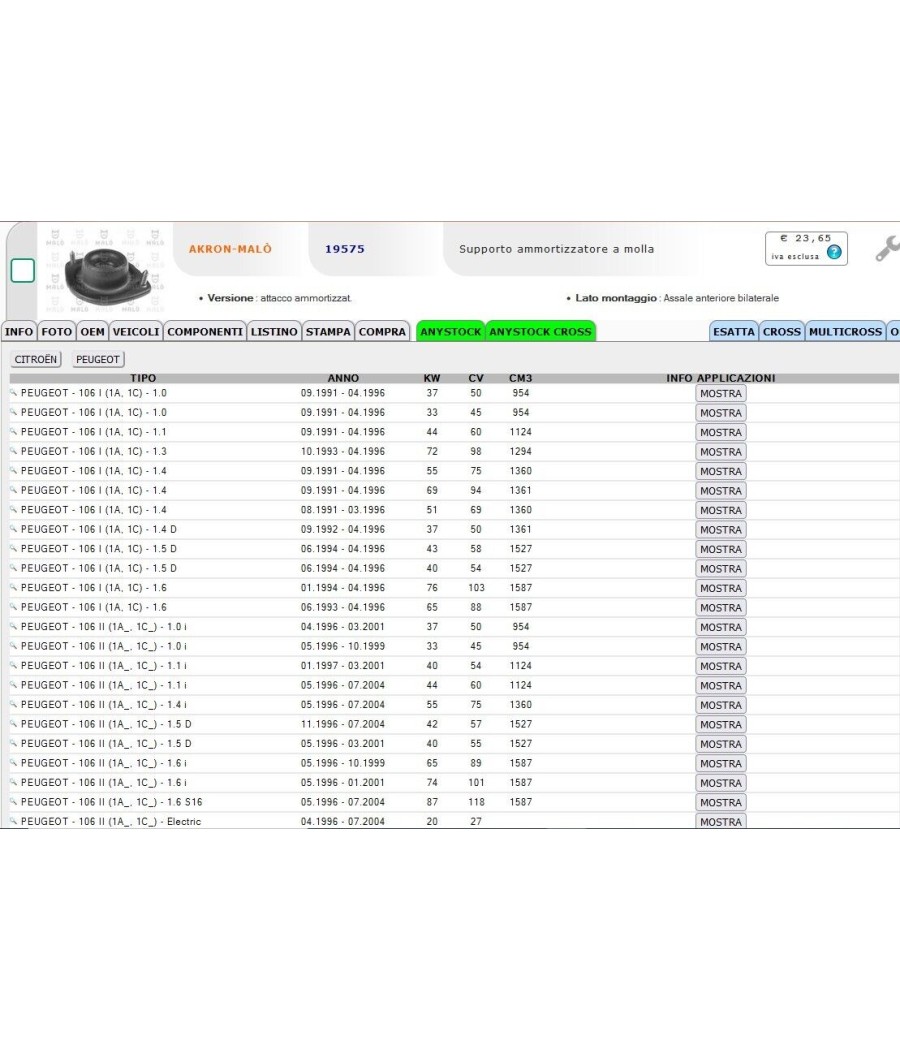Click MOSTRA for 106 II 1.0 i 37 KW row
This screenshot has width=900, height=1050.
(721, 627)
